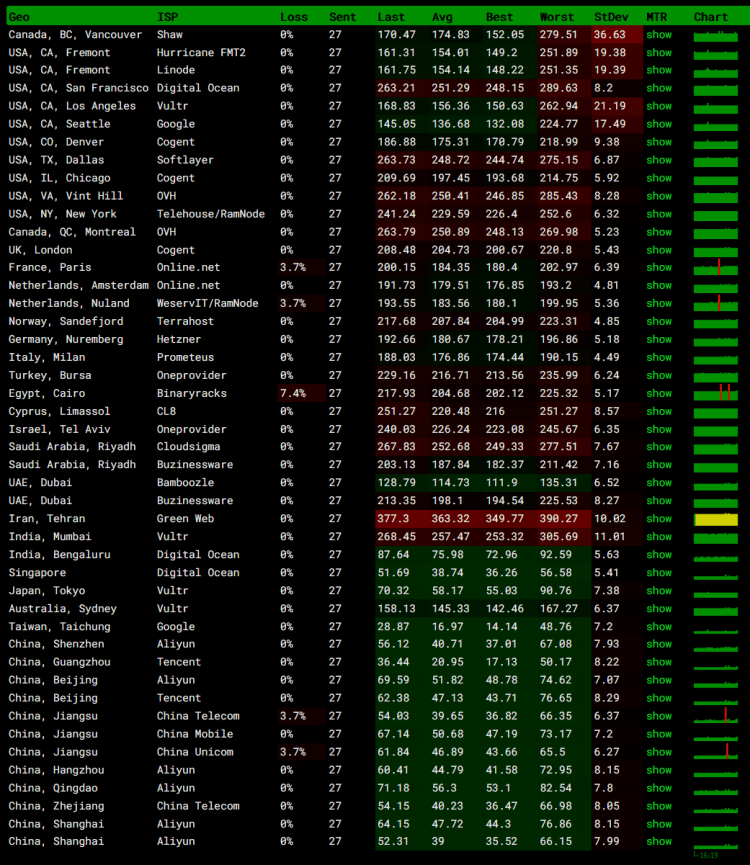Click the StDev column header
The height and width of the screenshot is (865, 750).
(611, 17)
